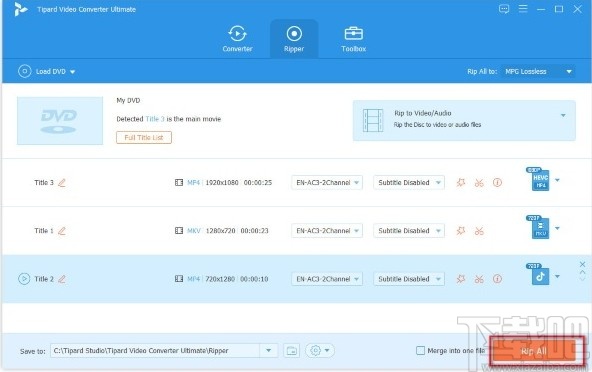Open the edit effects star icon for Title 2
The height and width of the screenshot is (372, 592).
(x=461, y=279)
